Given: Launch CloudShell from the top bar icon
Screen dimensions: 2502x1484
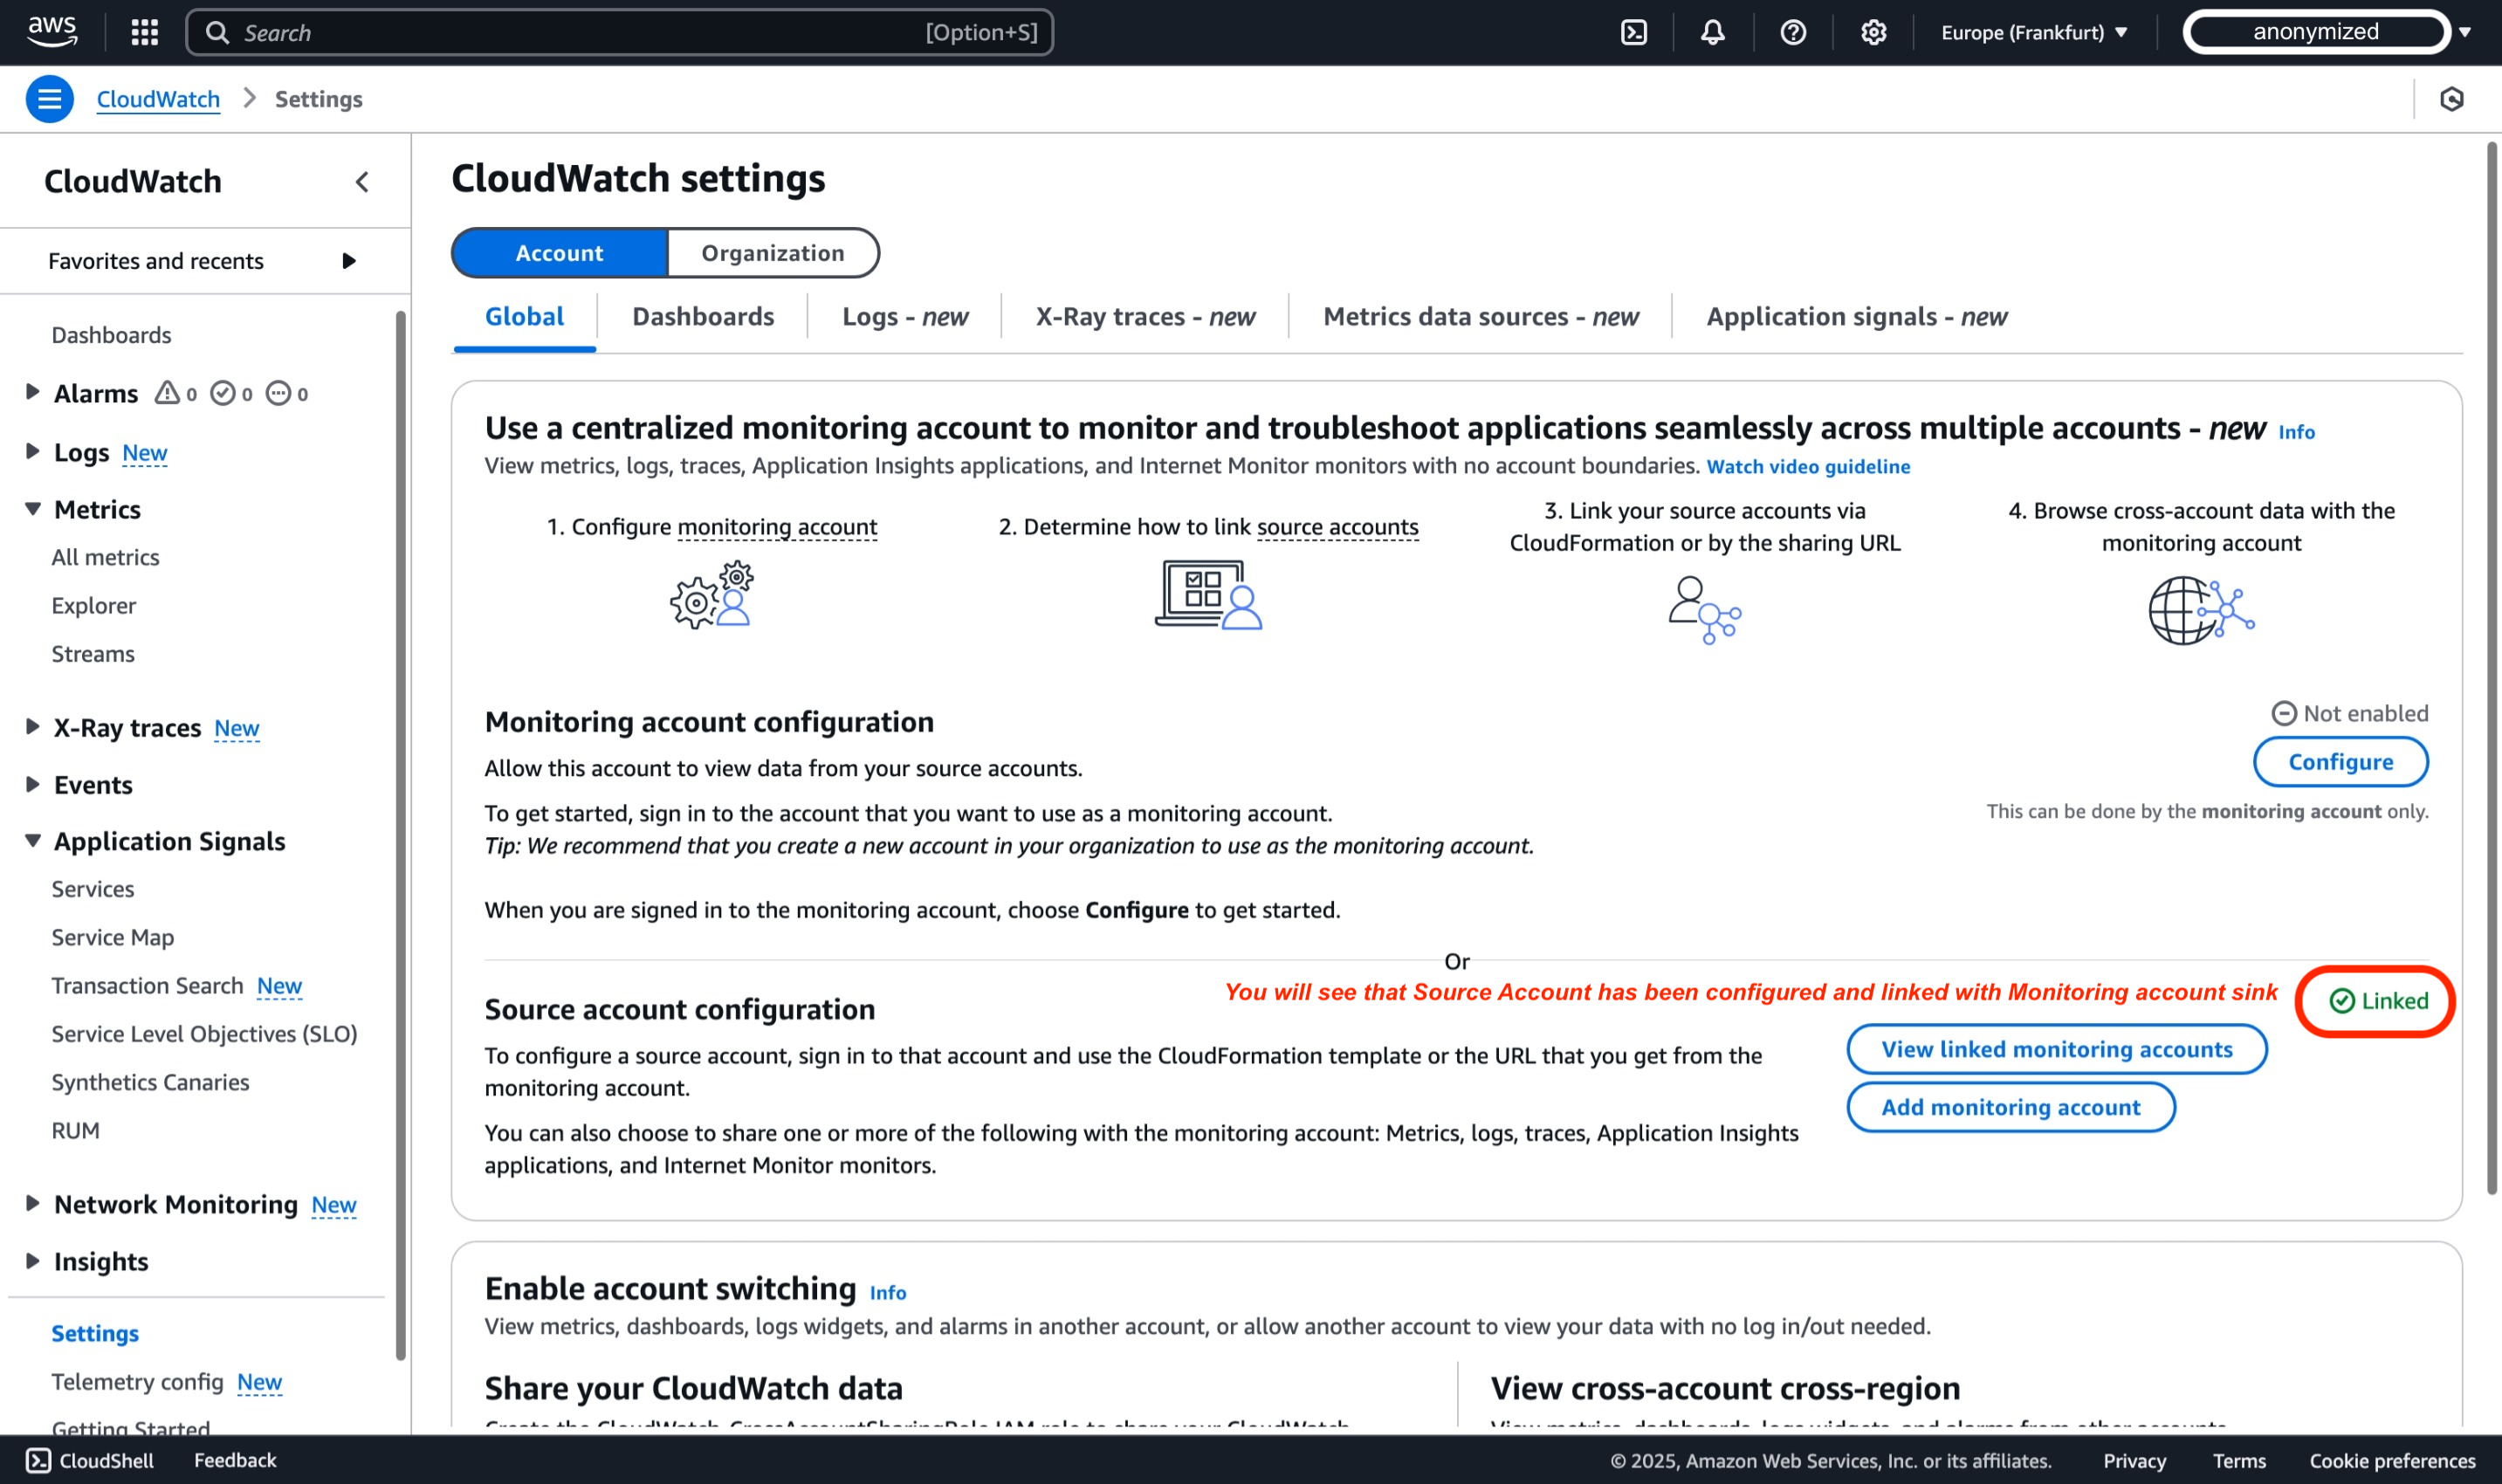Looking at the screenshot, I should 1634,32.
